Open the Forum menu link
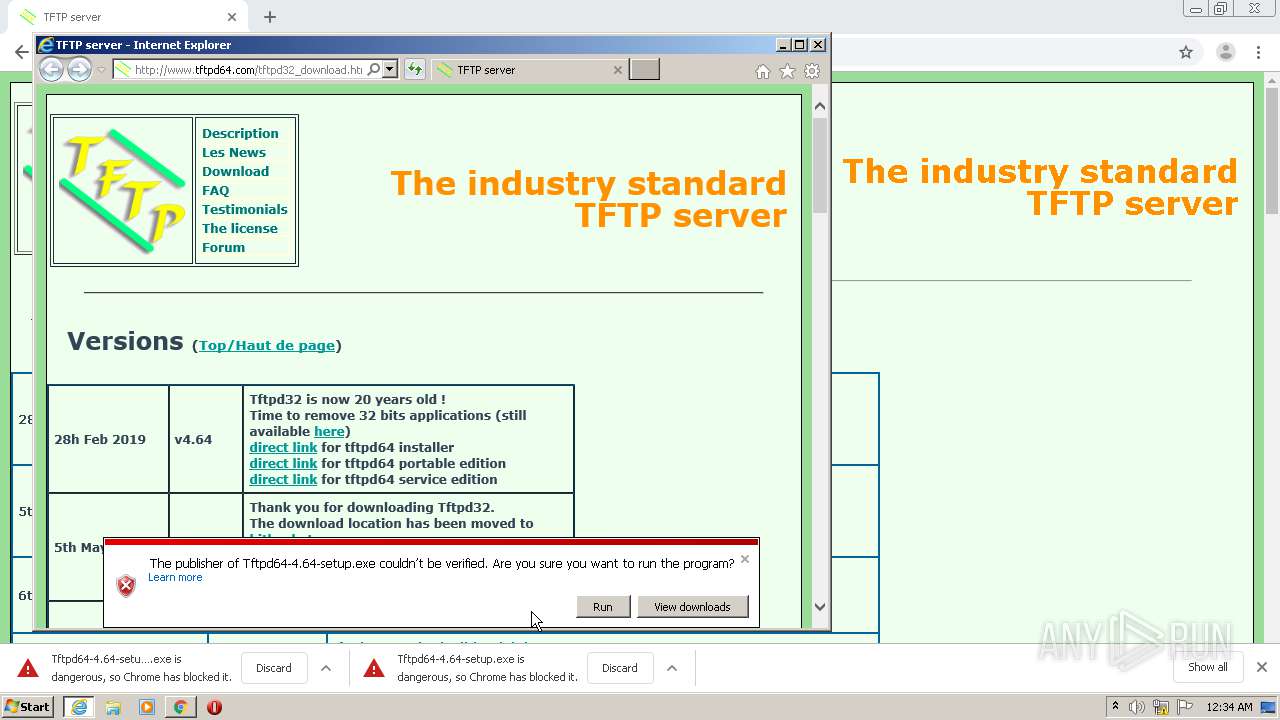The height and width of the screenshot is (720, 1280). [x=223, y=247]
